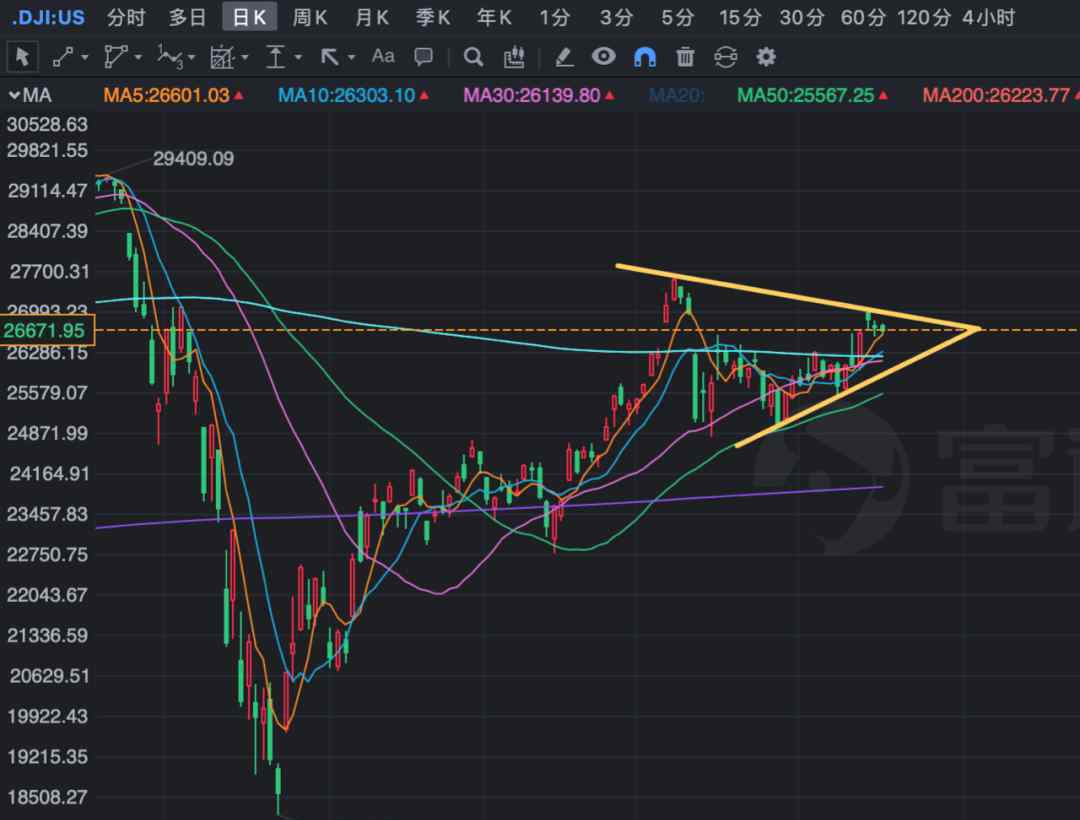Toggle the magnet snap mode
Viewport: 1080px width, 820px height.
click(x=645, y=56)
